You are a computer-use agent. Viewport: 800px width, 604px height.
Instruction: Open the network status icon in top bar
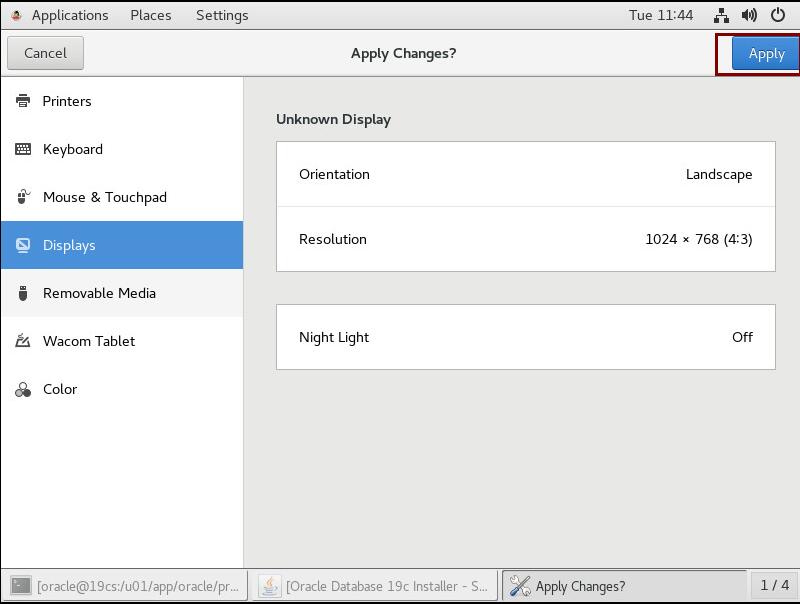pyautogui.click(x=721, y=15)
